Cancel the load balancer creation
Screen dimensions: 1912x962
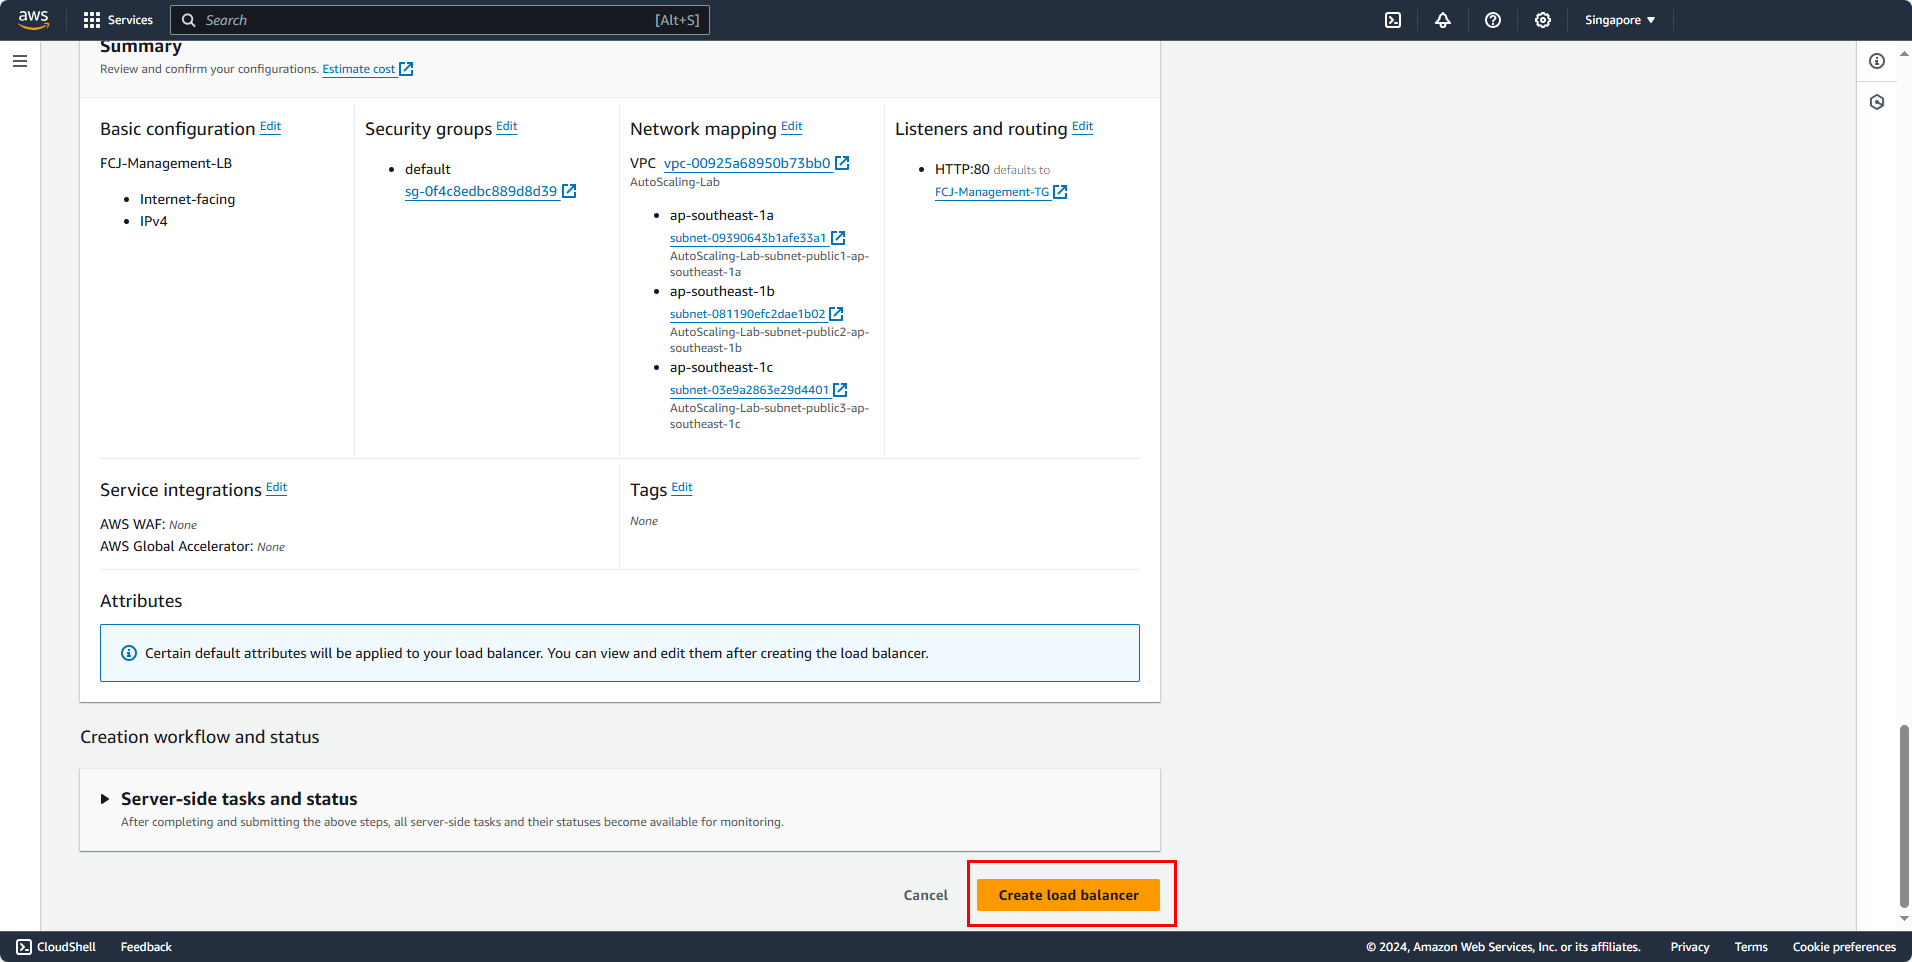pos(924,895)
